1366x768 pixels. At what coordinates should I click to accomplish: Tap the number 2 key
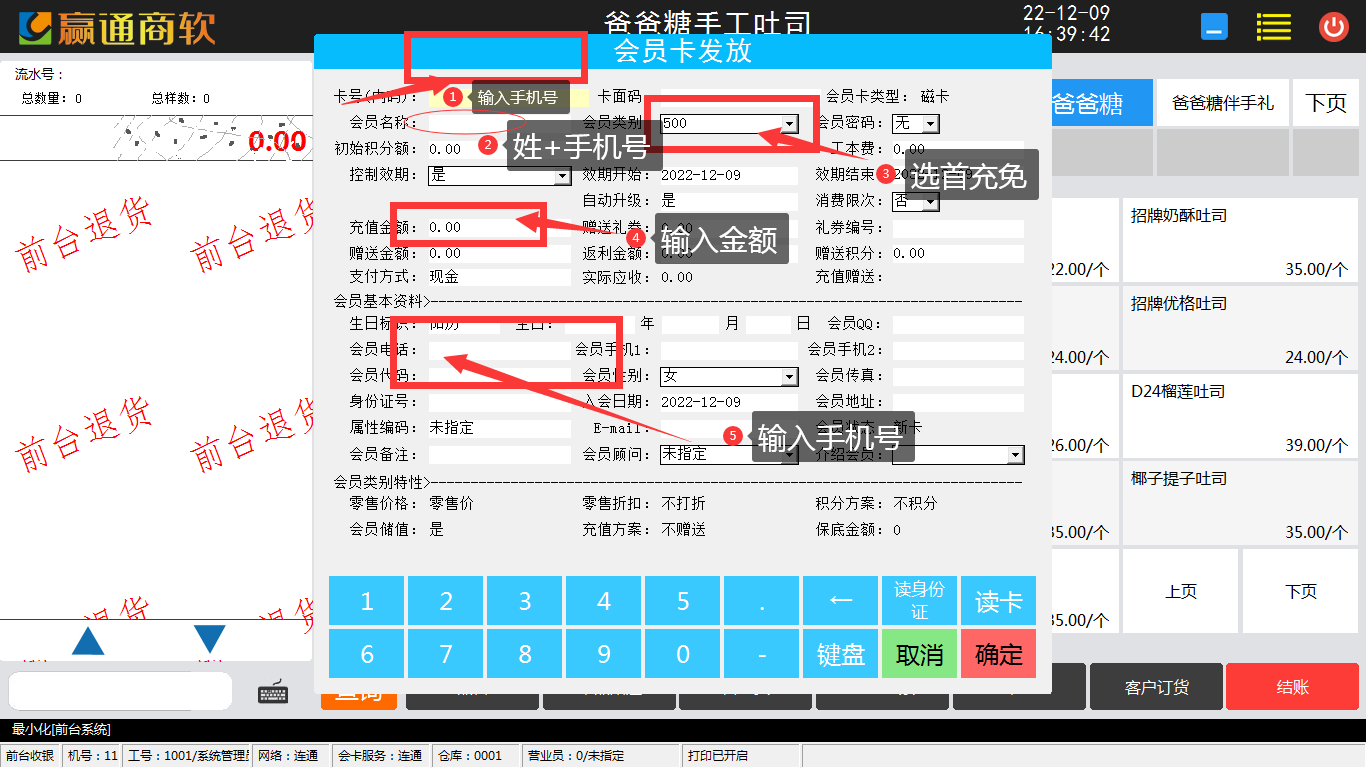point(446,601)
